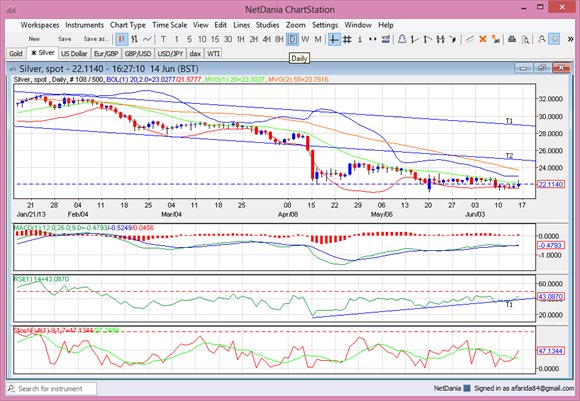The width and height of the screenshot is (580, 401).
Task: Open the Edit menu
Action: (220, 25)
